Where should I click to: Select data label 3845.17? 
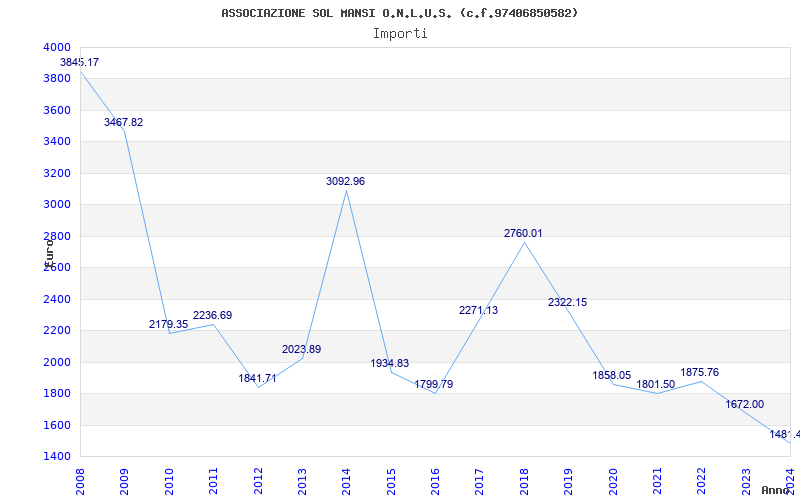click(x=80, y=62)
